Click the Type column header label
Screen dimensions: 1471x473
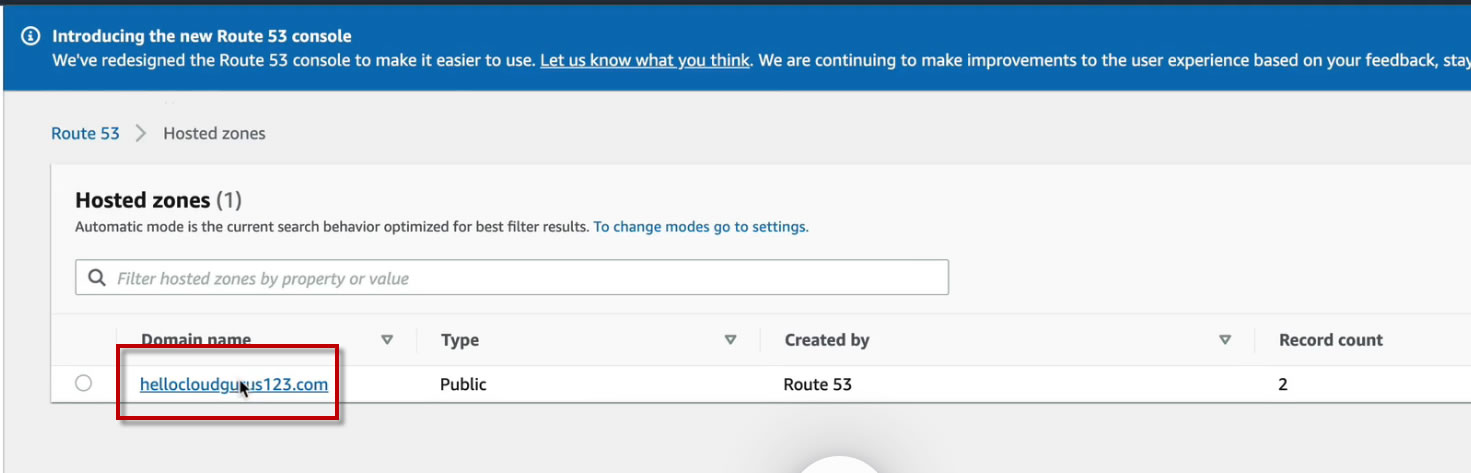click(460, 340)
